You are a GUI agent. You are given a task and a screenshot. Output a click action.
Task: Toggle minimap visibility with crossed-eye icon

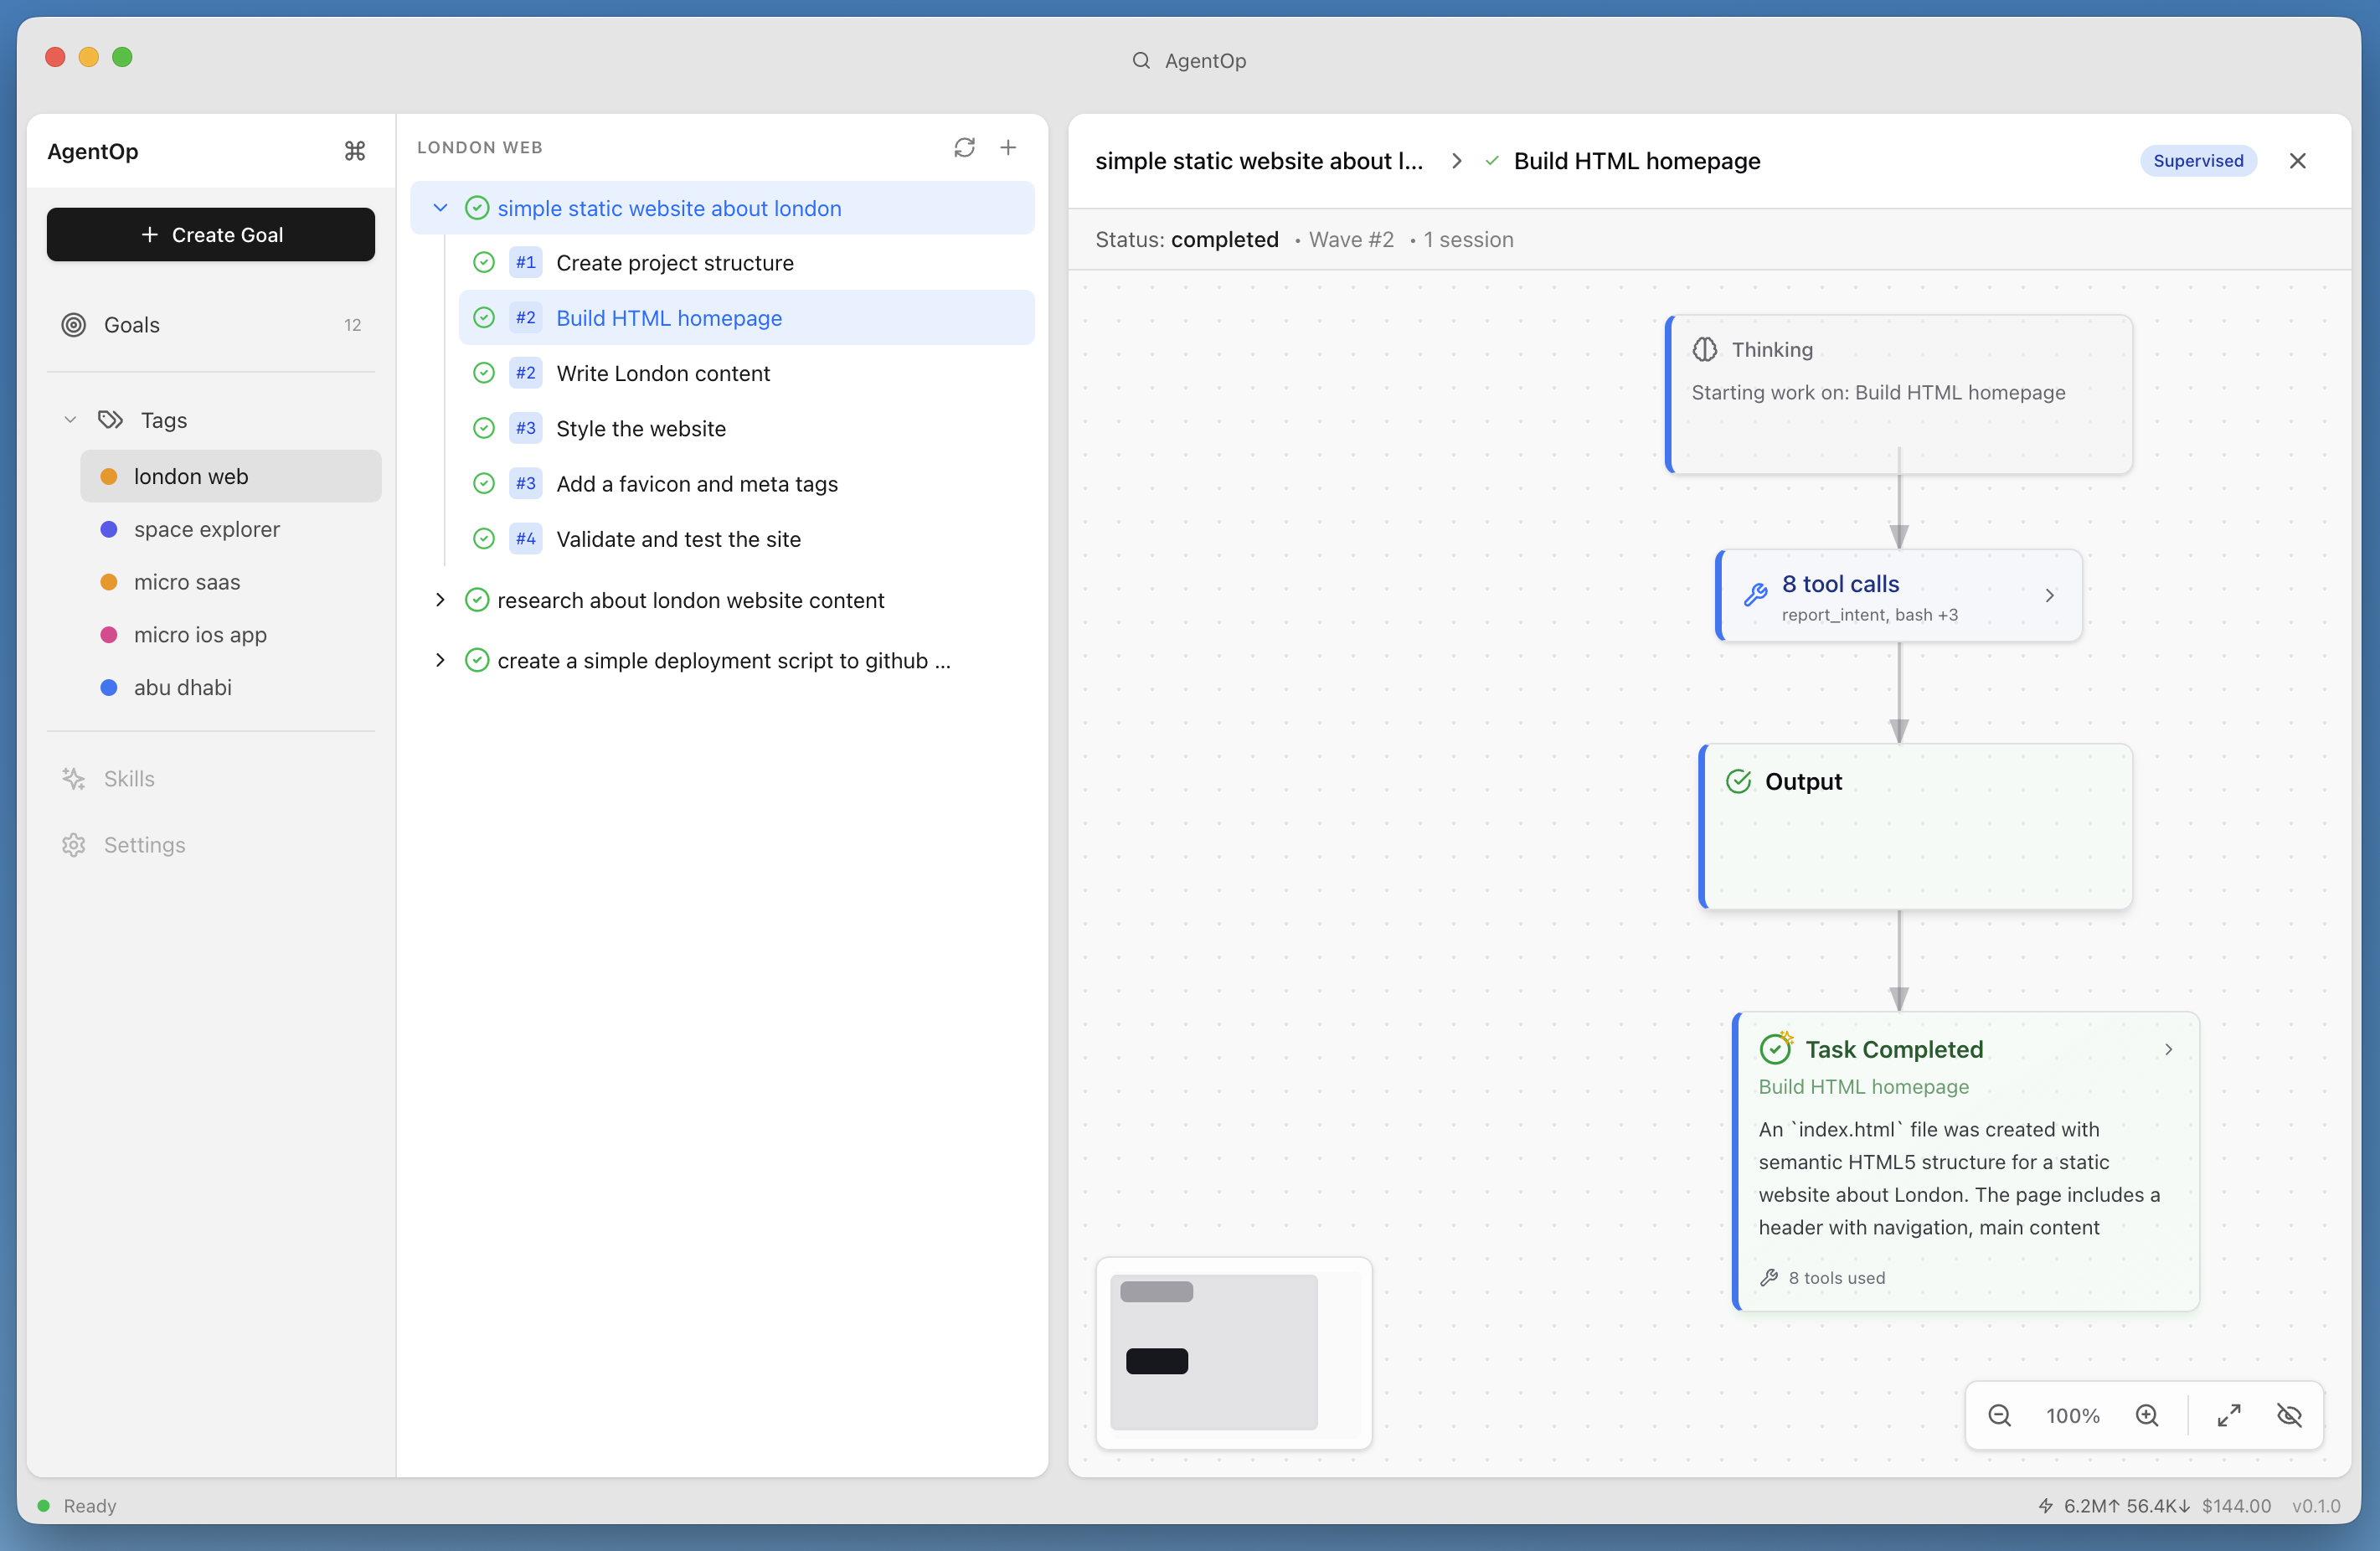pos(2289,1415)
